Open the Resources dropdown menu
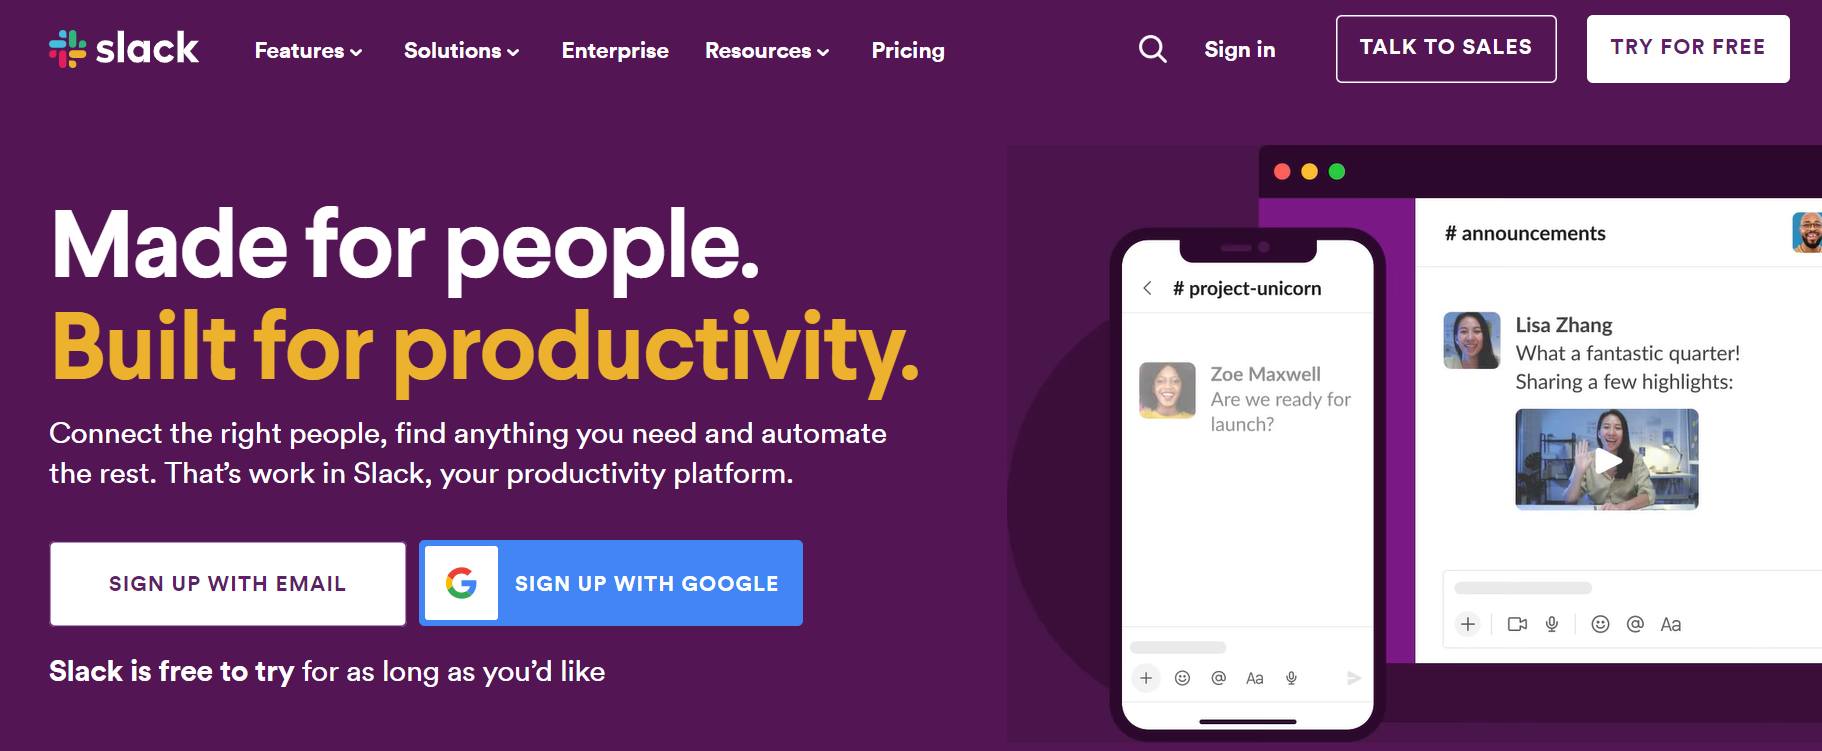1822x751 pixels. click(x=767, y=50)
